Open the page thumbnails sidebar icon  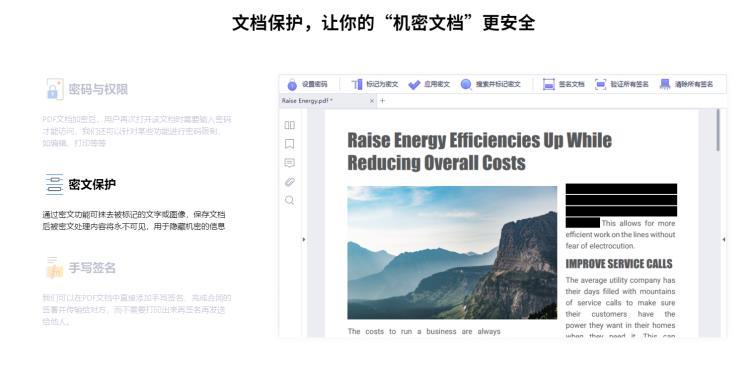click(x=289, y=125)
